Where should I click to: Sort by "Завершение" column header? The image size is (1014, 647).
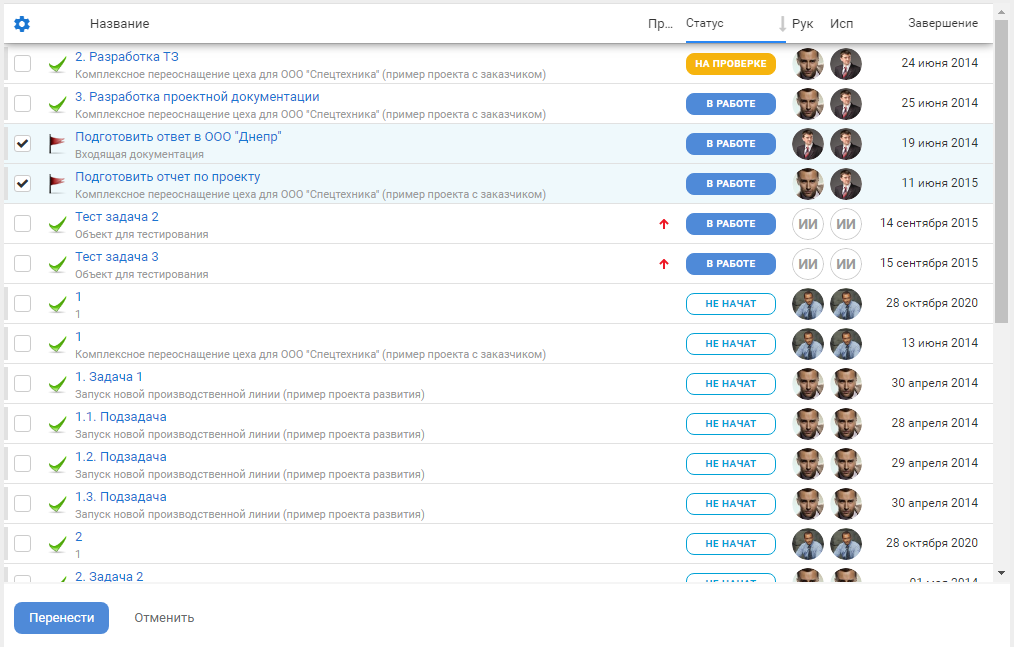[942, 23]
